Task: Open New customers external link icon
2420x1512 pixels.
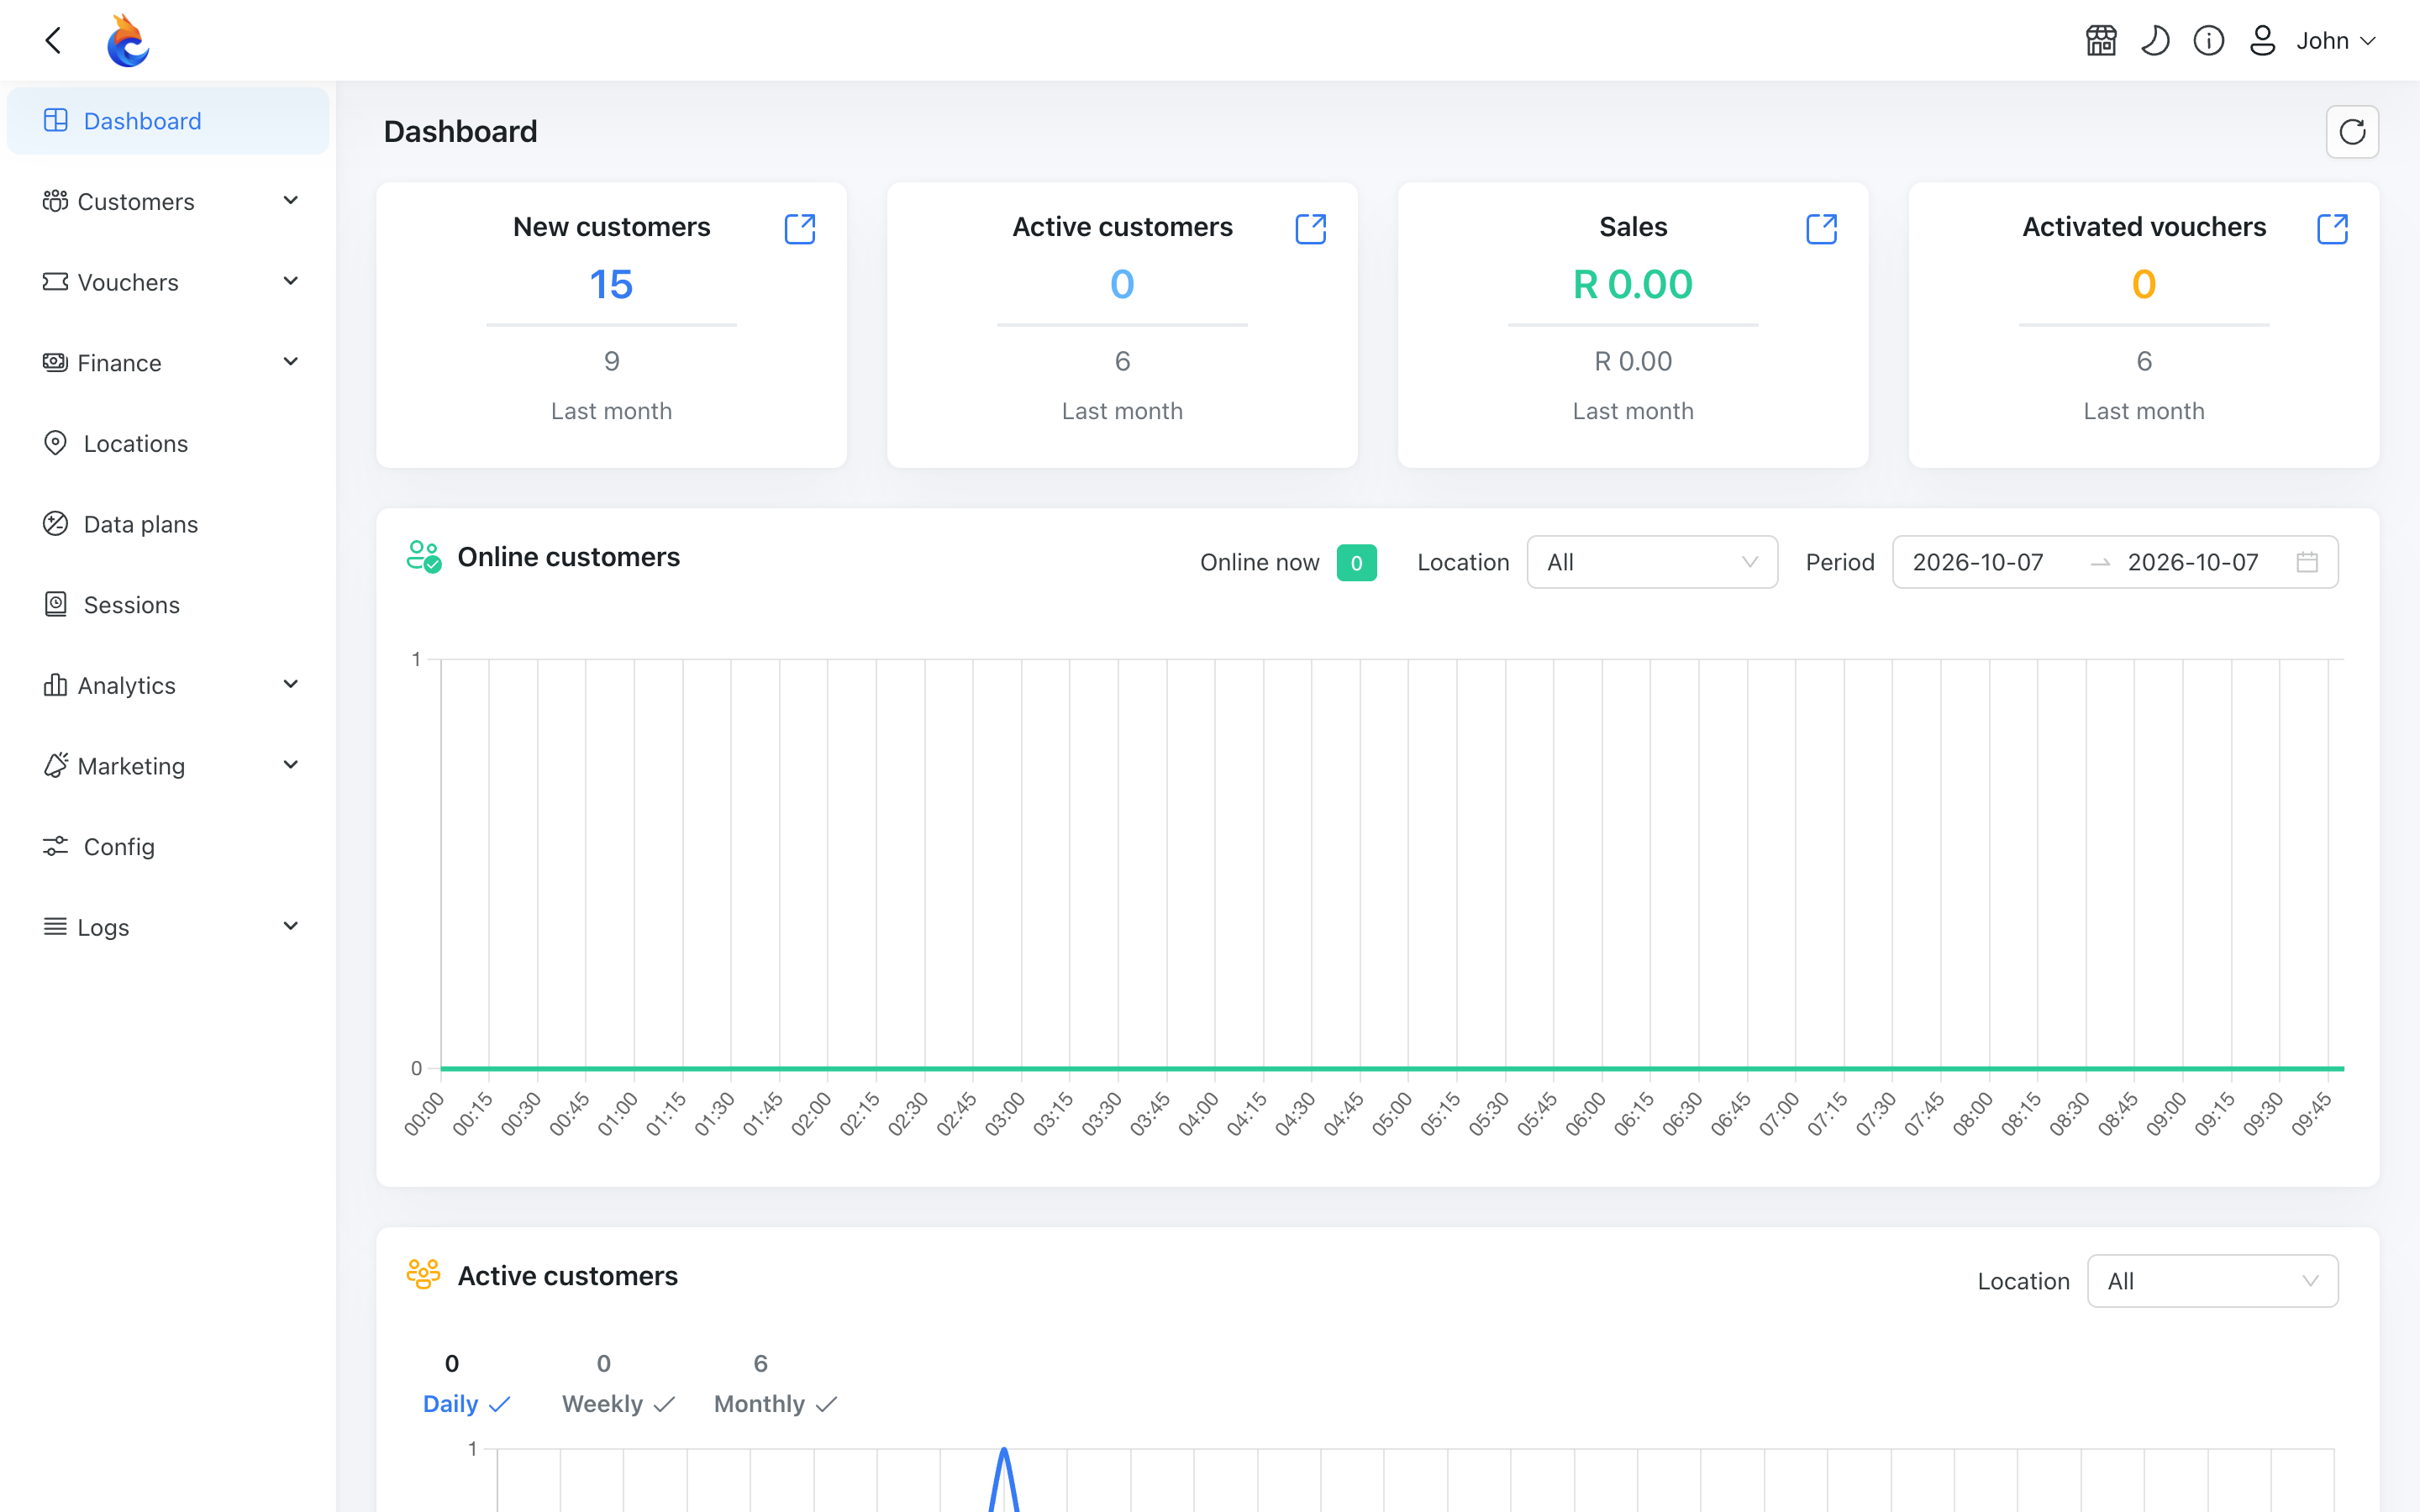Action: 800,229
